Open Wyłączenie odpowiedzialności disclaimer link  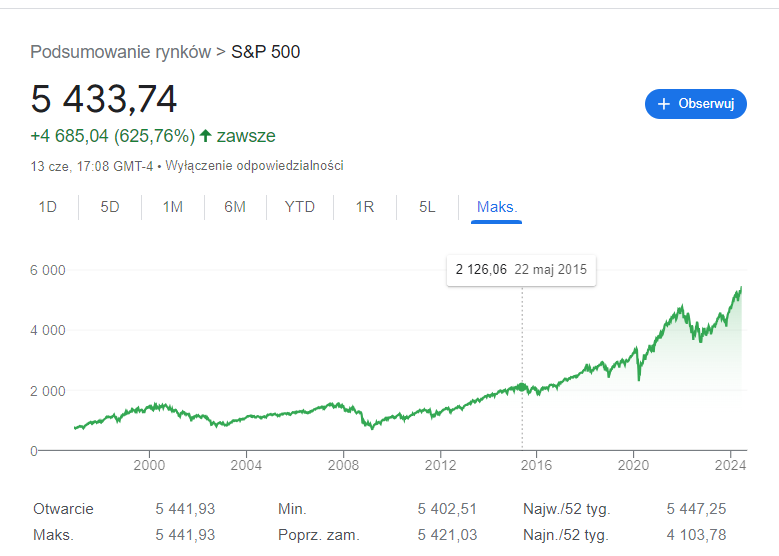[x=254, y=165]
